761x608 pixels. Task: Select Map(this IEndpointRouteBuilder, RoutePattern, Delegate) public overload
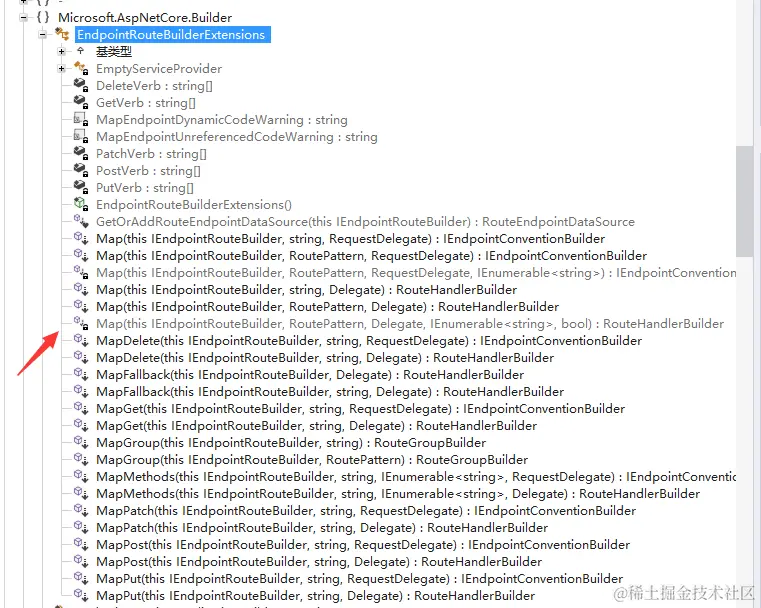pyautogui.click(x=328, y=307)
